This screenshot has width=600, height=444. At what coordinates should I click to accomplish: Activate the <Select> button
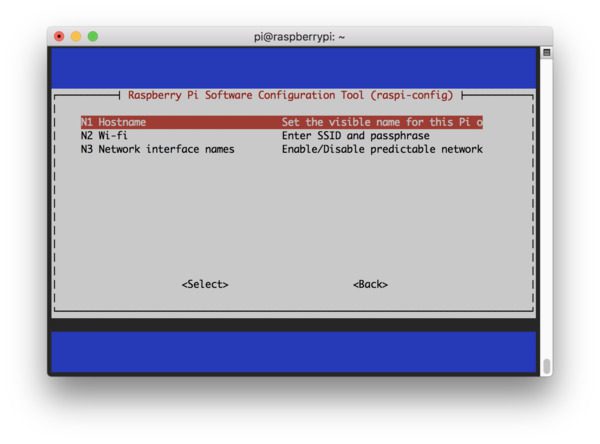click(205, 284)
